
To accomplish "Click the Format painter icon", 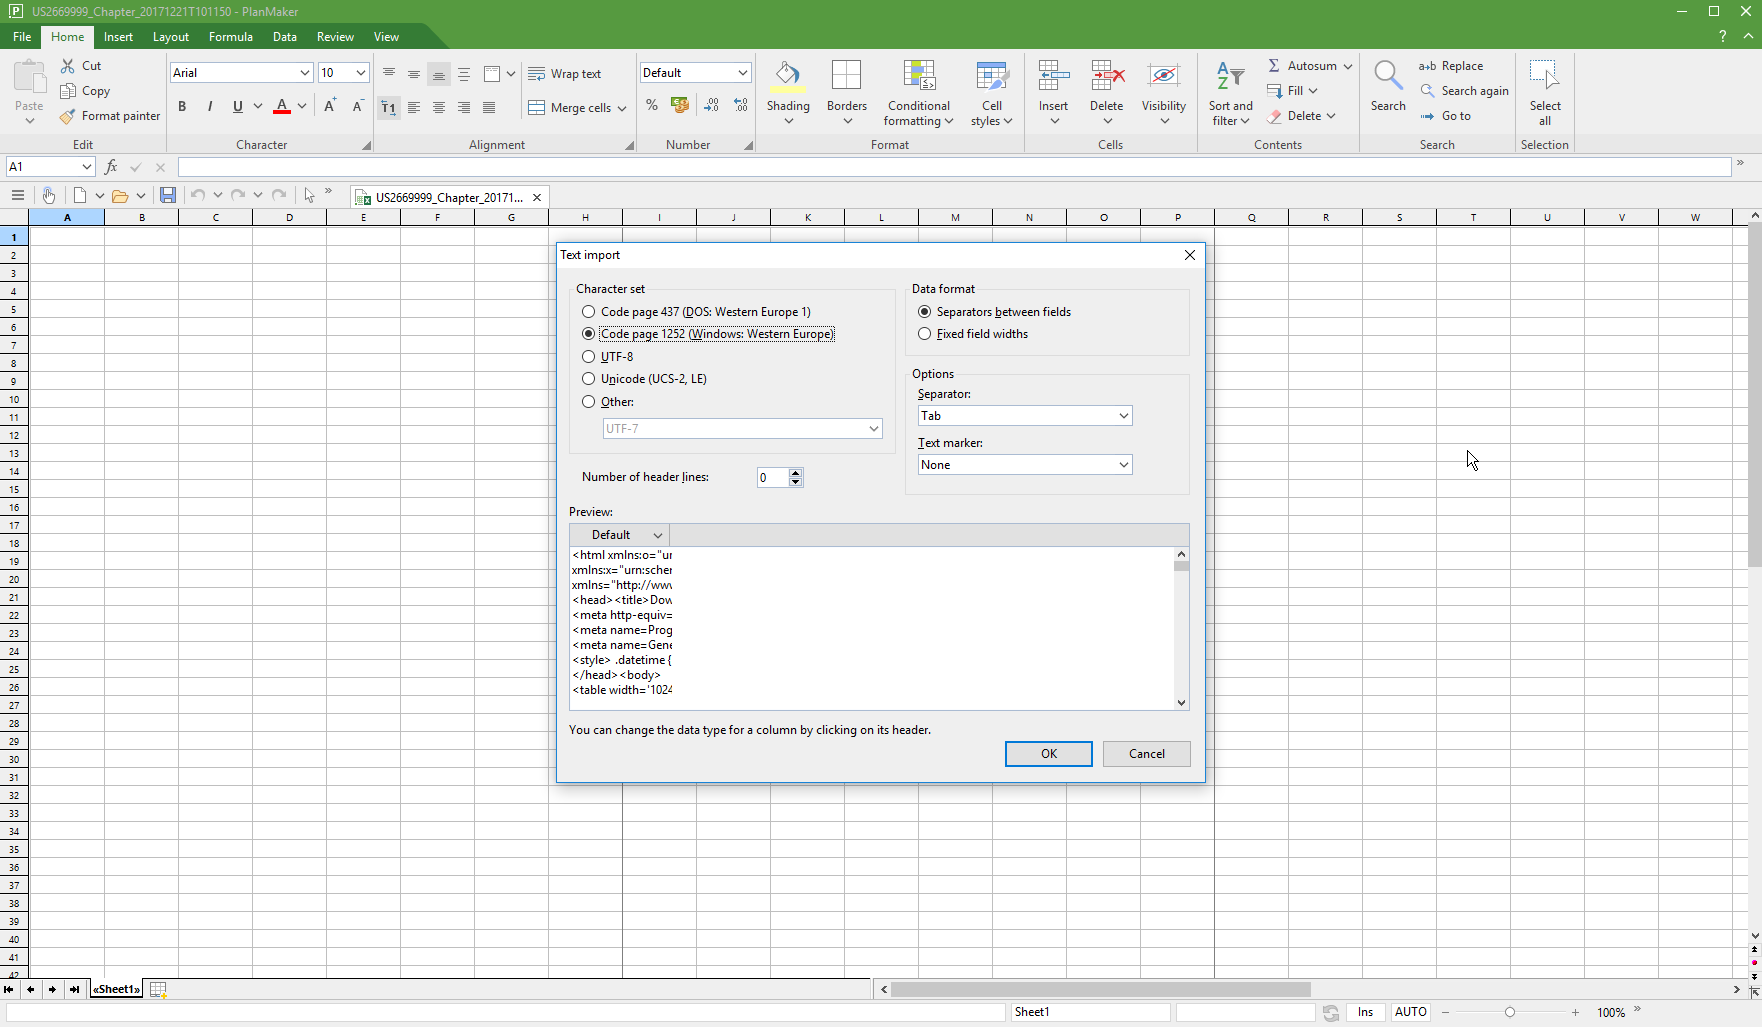I will click(x=68, y=116).
